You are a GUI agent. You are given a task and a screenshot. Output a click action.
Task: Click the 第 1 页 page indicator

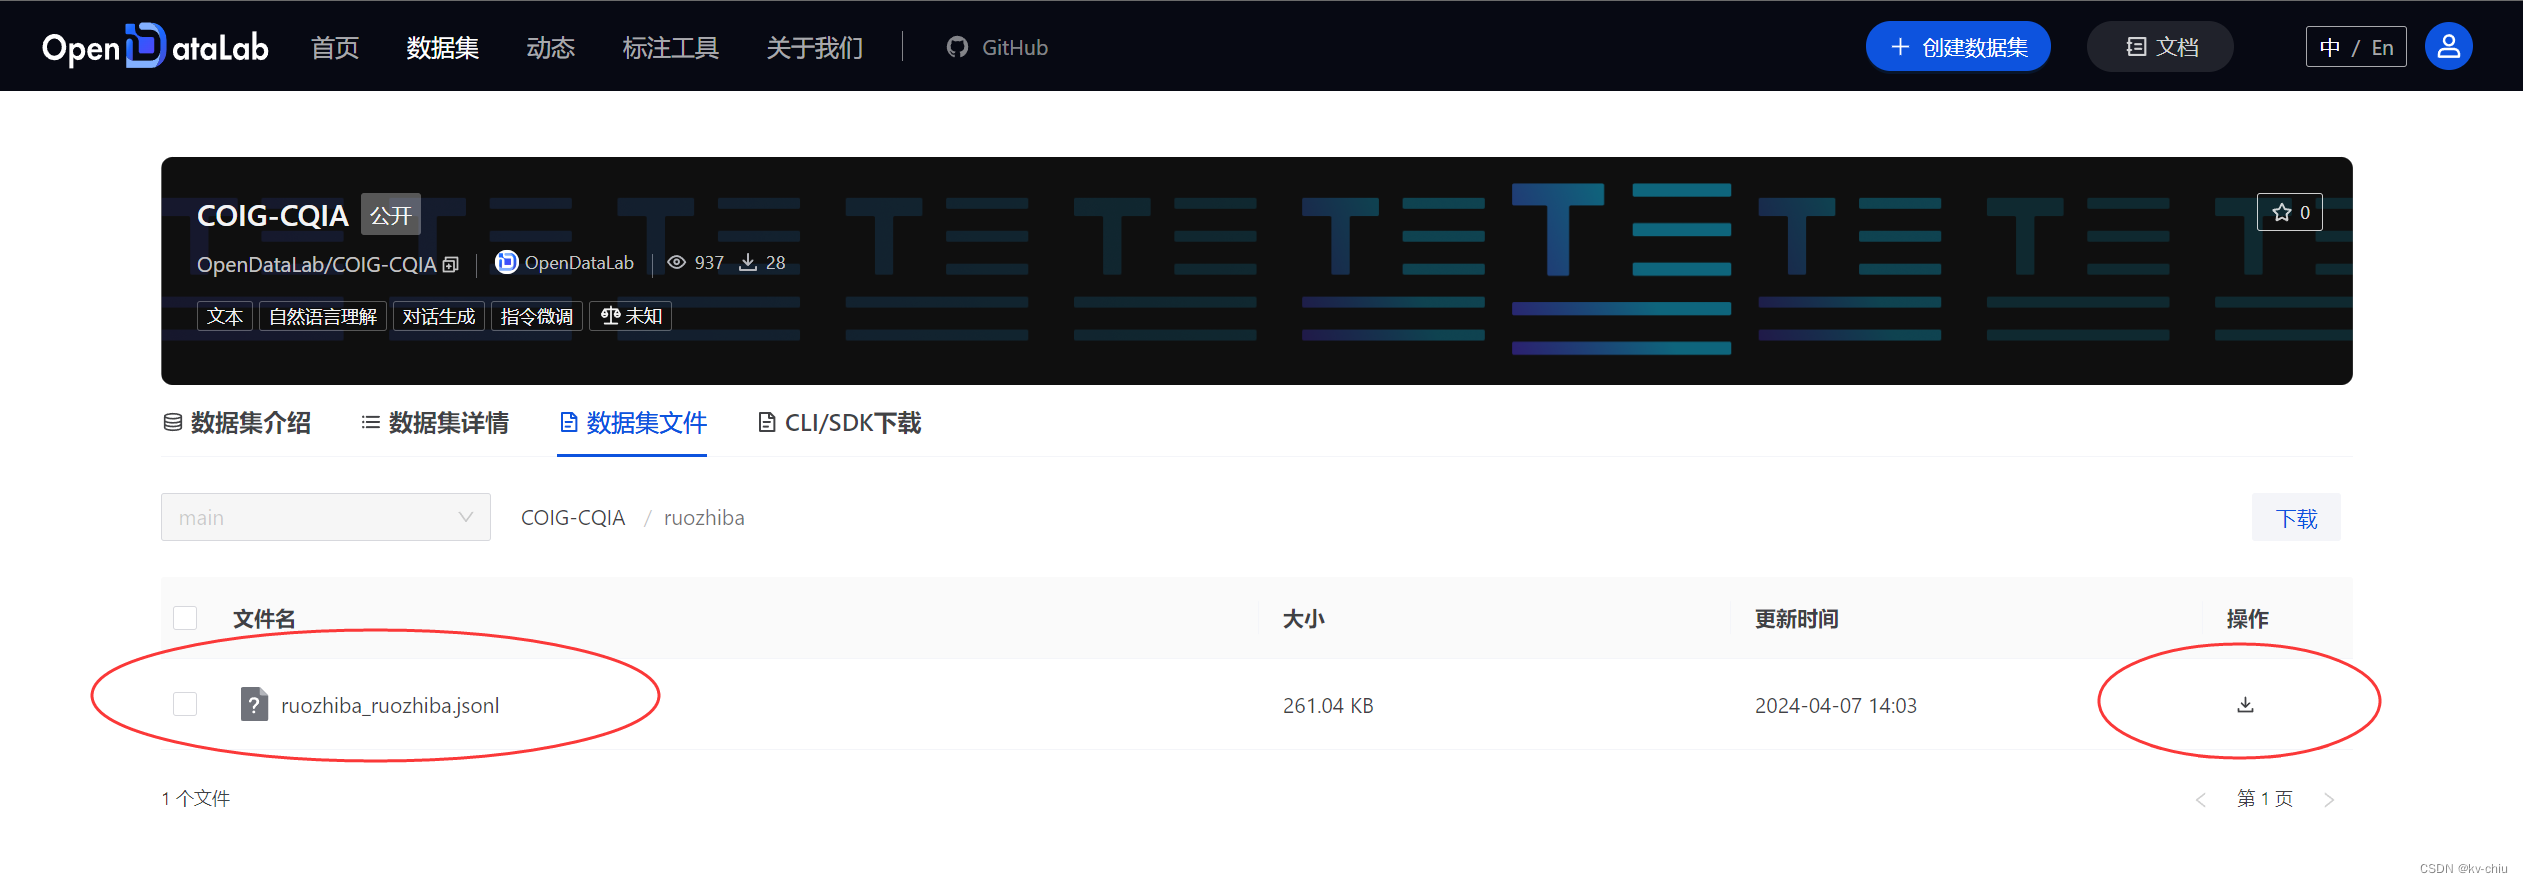2265,799
